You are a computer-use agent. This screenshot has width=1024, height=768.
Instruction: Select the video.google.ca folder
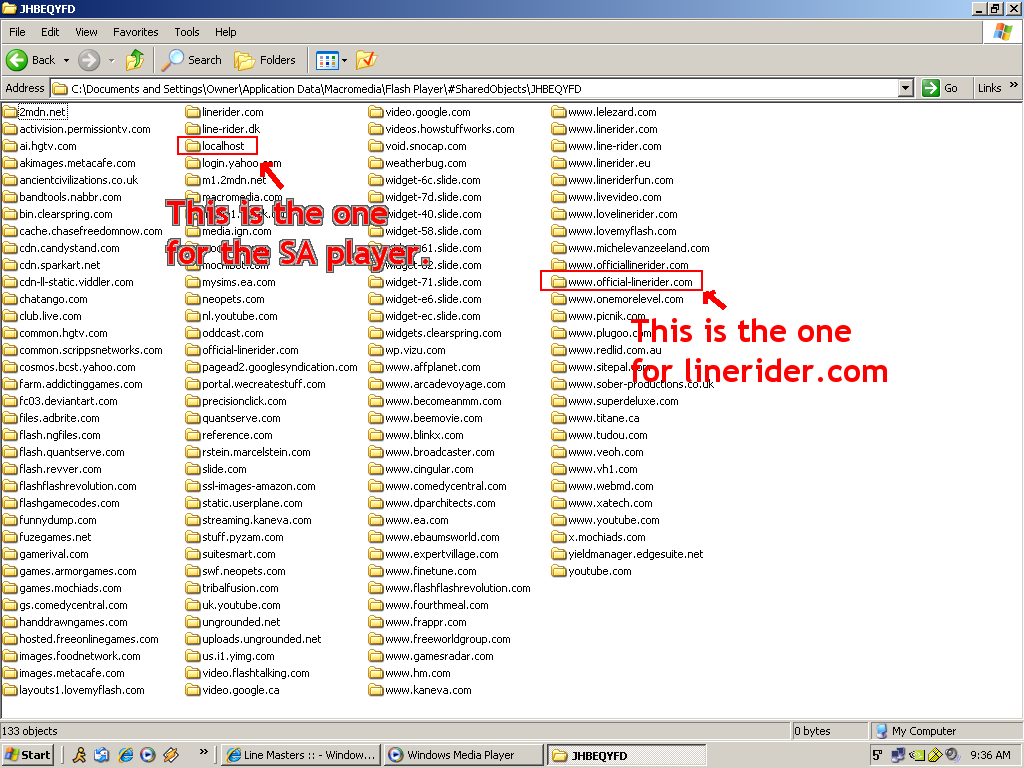tap(232, 690)
